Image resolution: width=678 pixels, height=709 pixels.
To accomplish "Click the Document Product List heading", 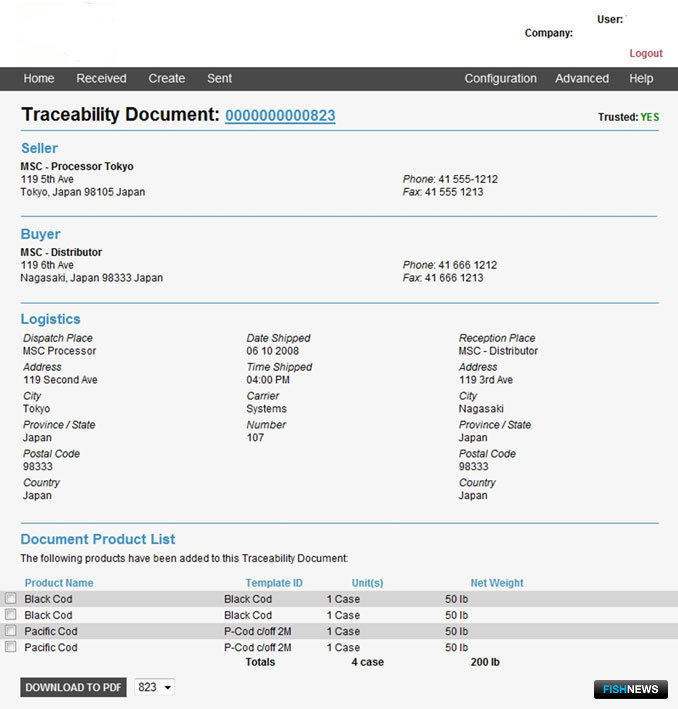I will pos(98,539).
